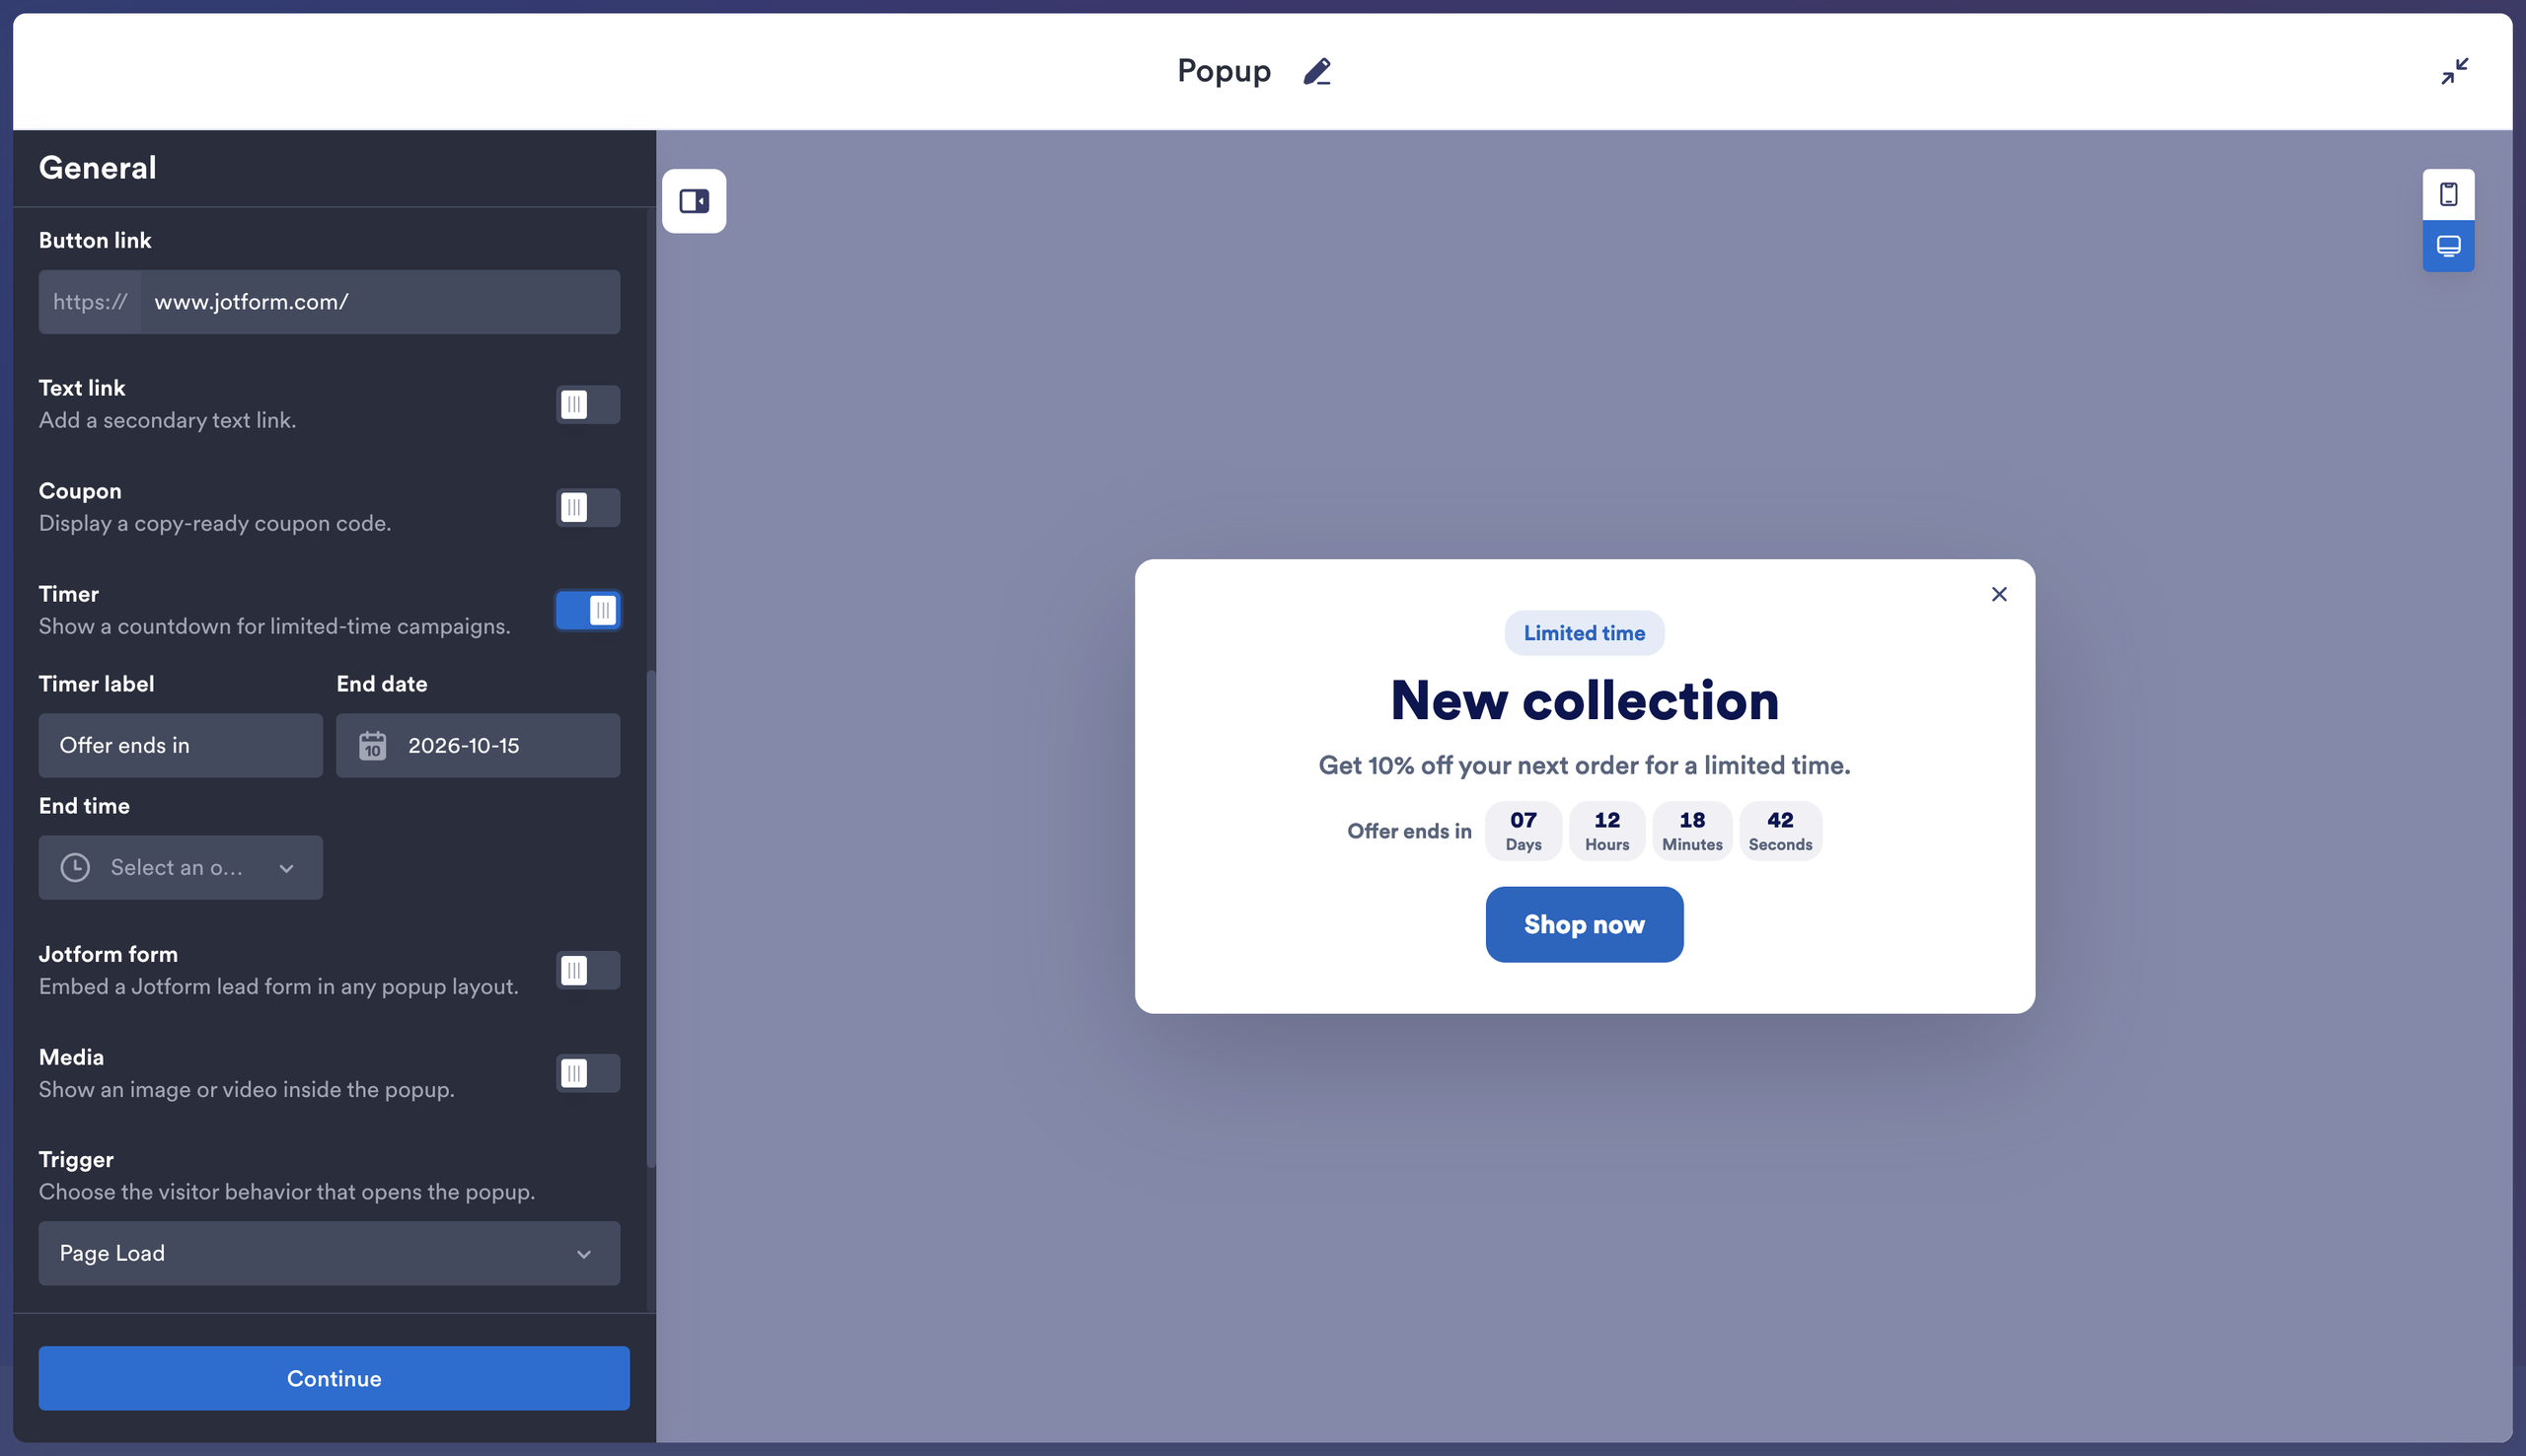
Task: Edit the Button link URL field
Action: coord(380,302)
